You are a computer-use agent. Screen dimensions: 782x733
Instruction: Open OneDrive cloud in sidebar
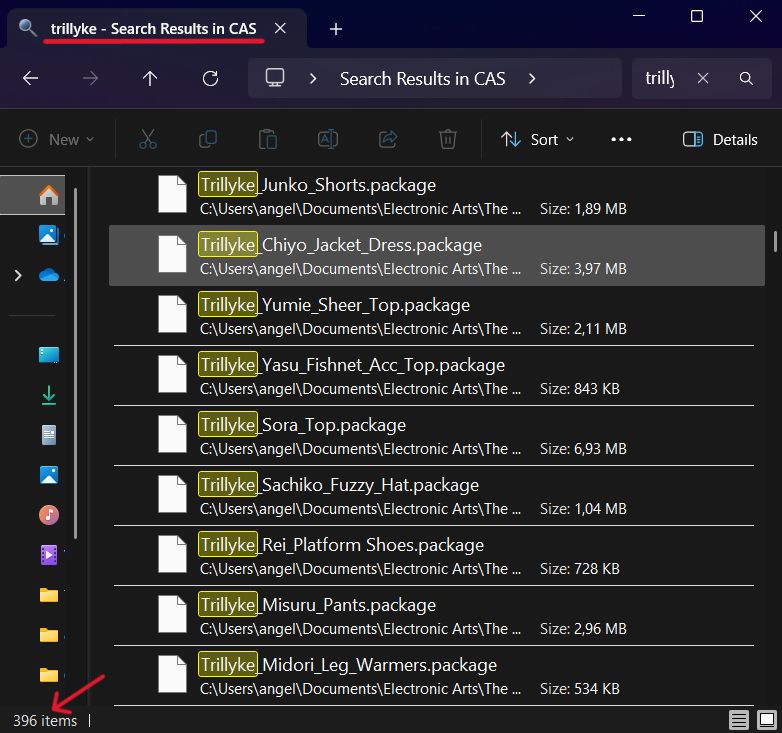click(48, 275)
